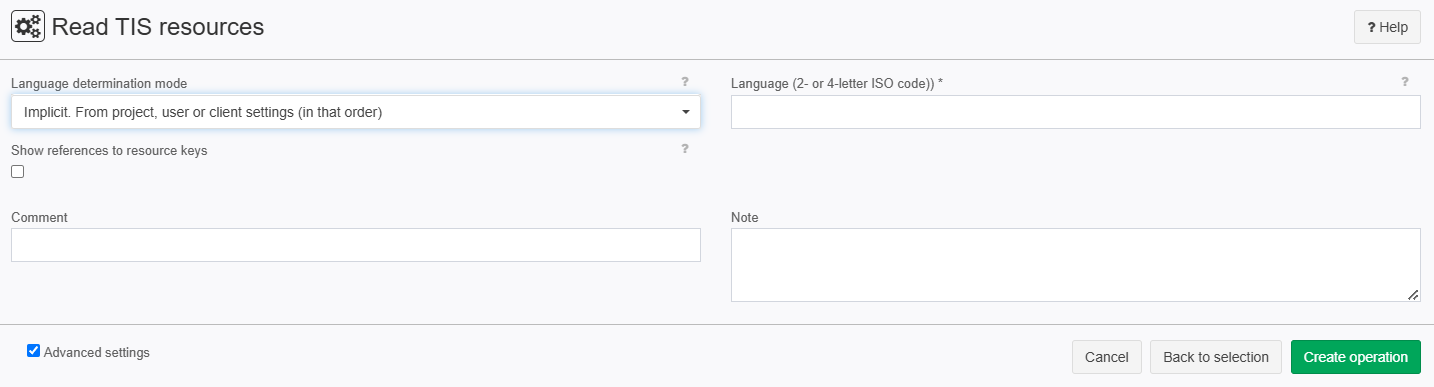Click the Show references to resource keys label
Viewport: 1434px width, 387px height.
(x=109, y=150)
